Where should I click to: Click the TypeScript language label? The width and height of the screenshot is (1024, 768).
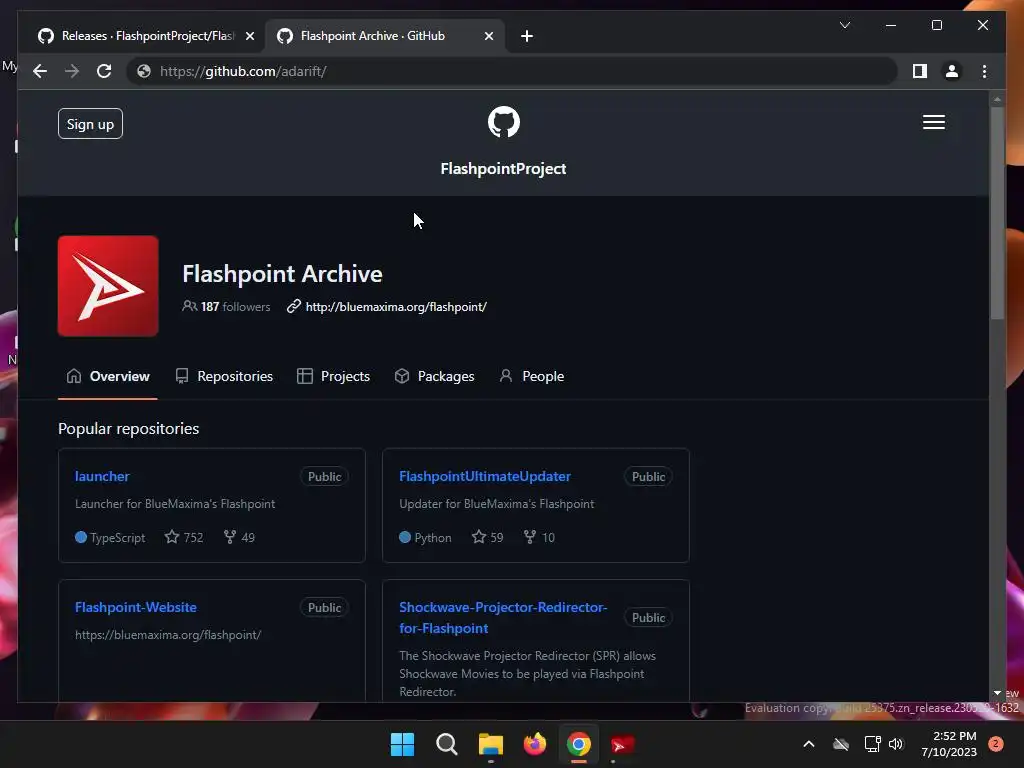point(110,537)
